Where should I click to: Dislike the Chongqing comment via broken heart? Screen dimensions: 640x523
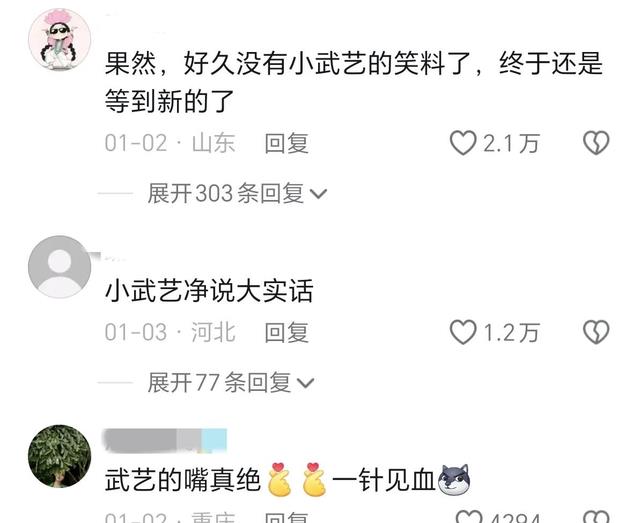click(596, 517)
